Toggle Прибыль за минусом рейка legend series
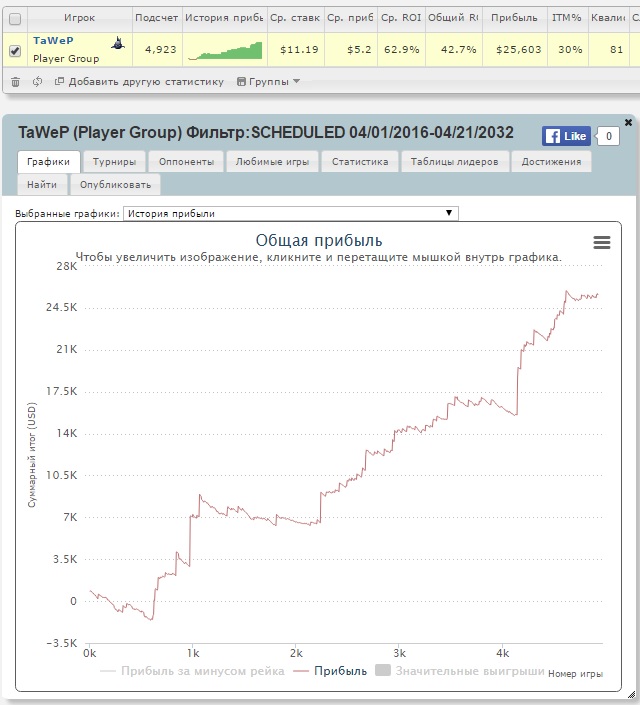This screenshot has height=705, width=640. [x=192, y=671]
